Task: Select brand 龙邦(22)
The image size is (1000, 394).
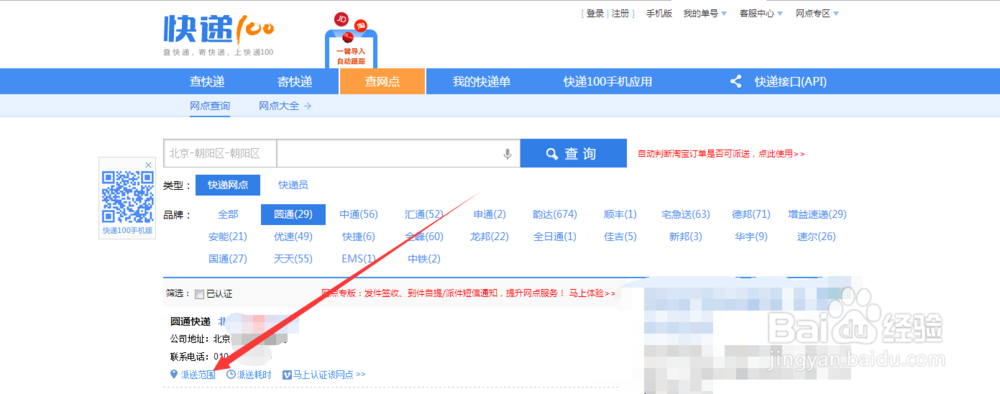Action: pyautogui.click(x=490, y=237)
